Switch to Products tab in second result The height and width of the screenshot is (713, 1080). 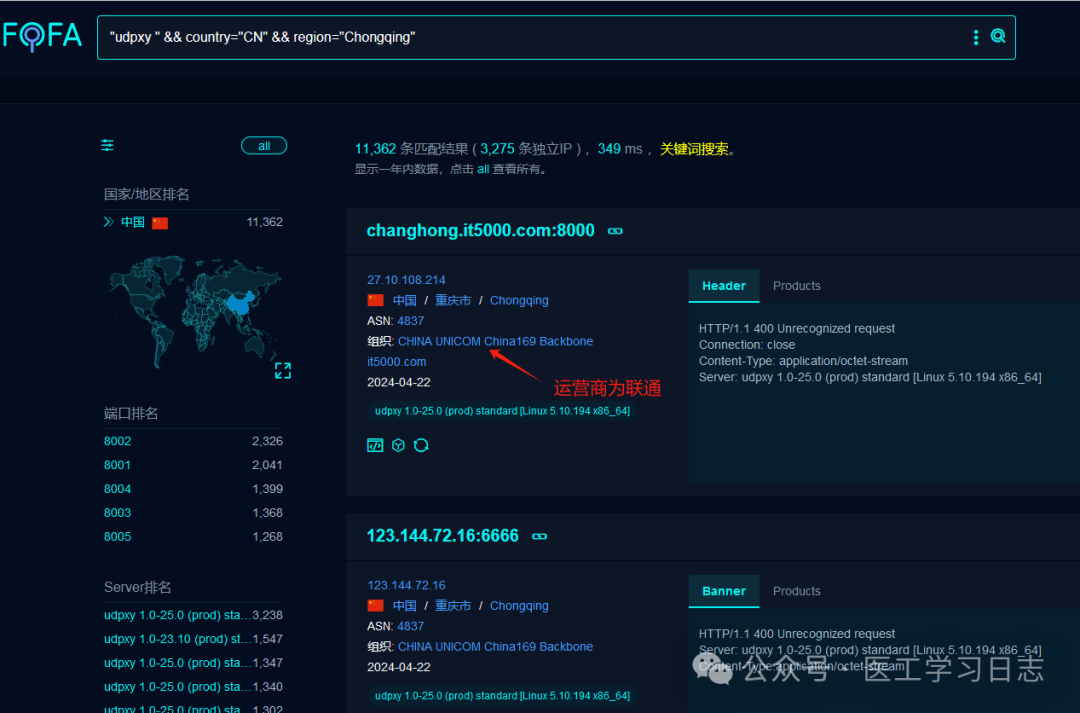[796, 591]
